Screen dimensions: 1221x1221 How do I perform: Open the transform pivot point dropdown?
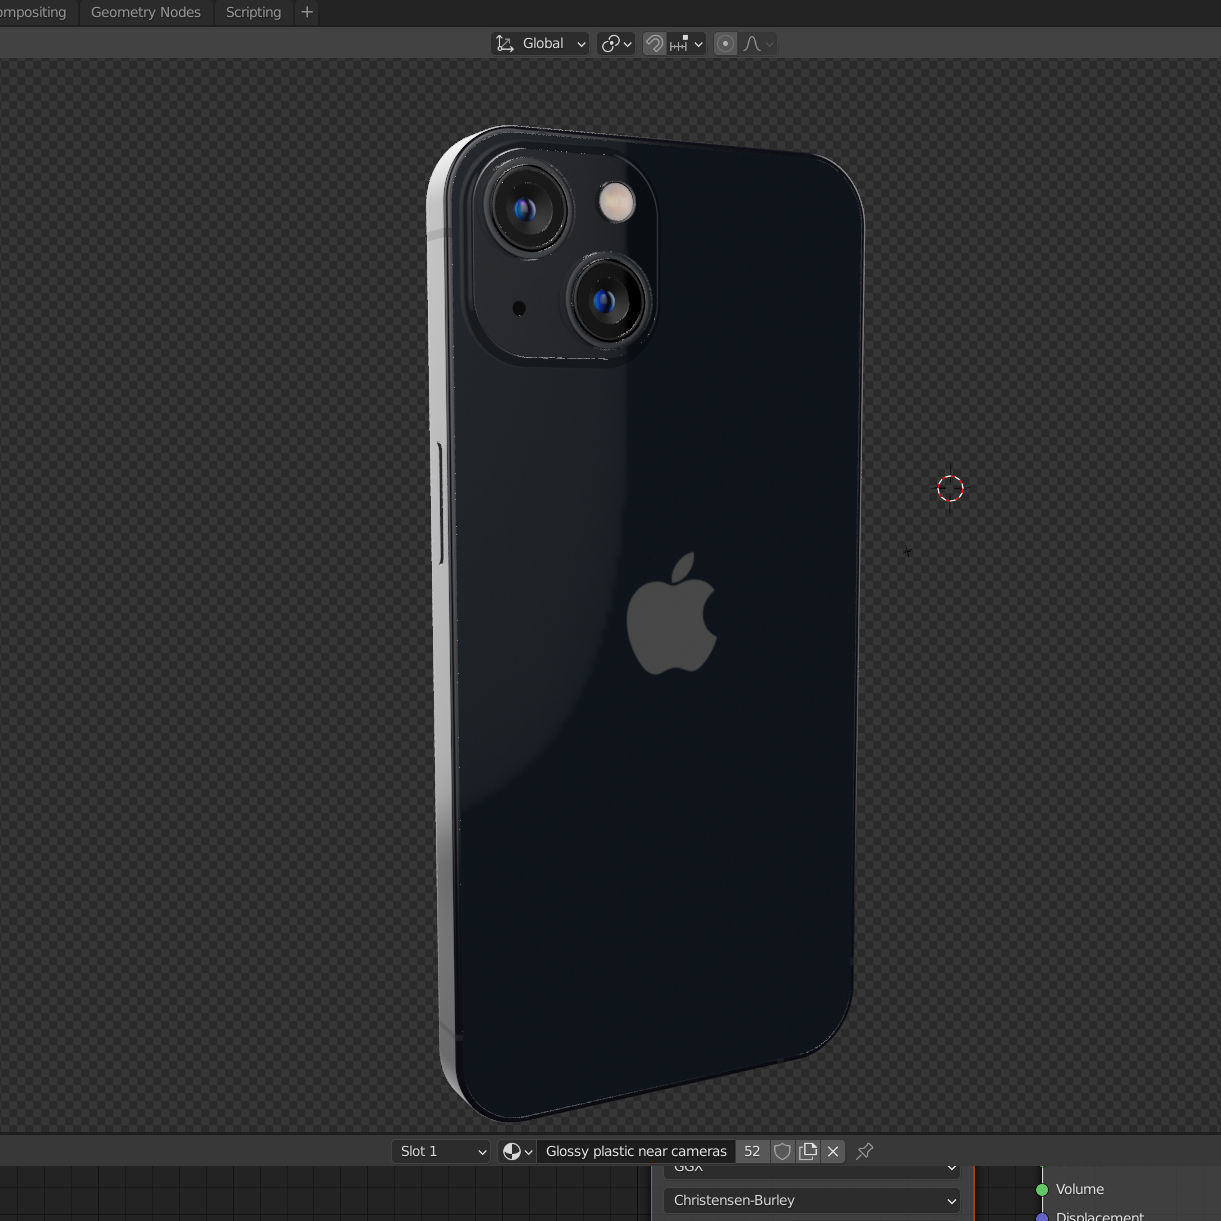(x=616, y=43)
